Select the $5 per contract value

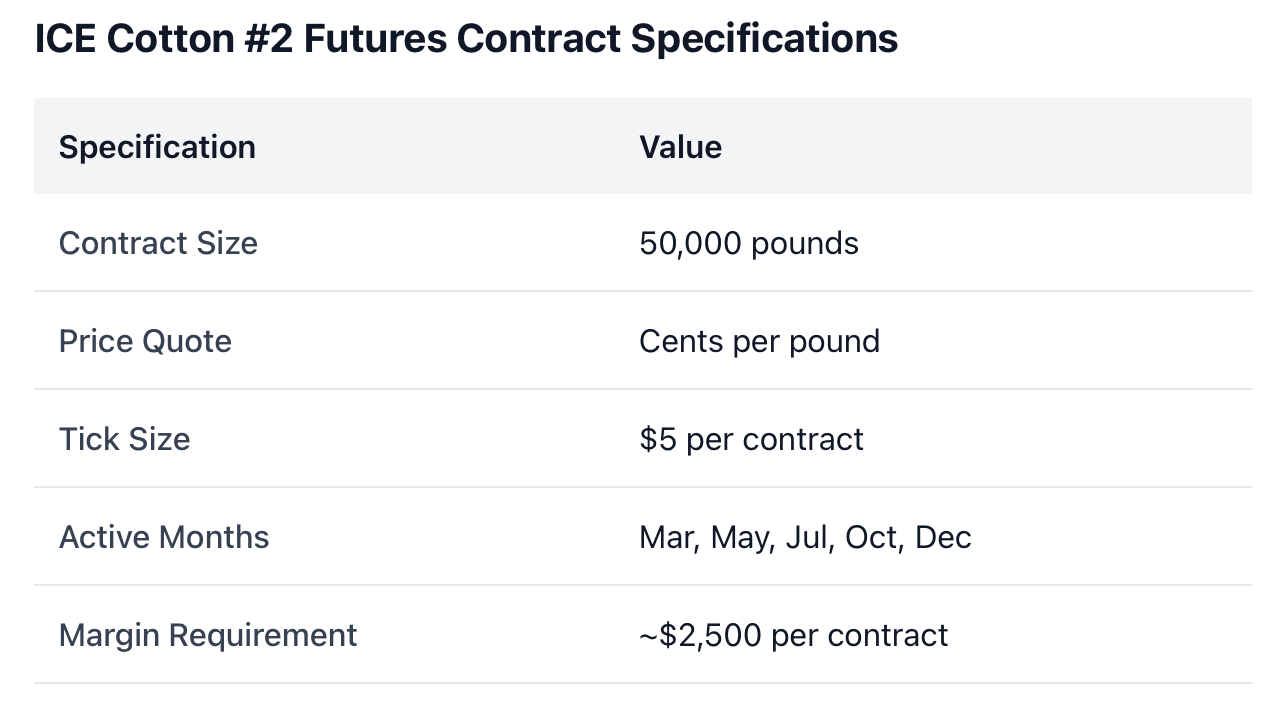point(752,439)
